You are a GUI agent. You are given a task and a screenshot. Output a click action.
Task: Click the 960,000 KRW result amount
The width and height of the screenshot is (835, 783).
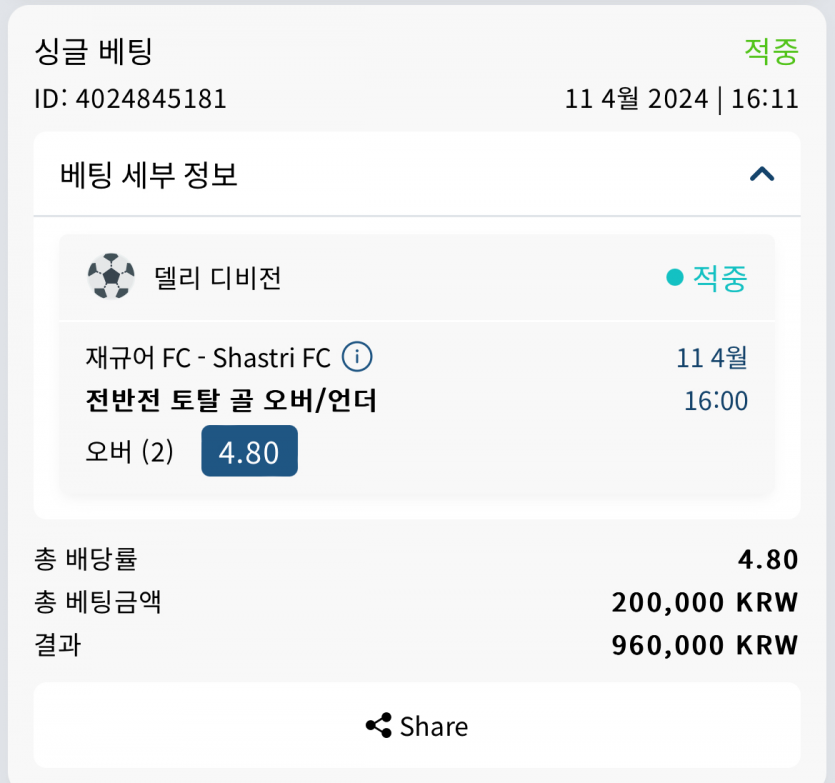(x=705, y=645)
